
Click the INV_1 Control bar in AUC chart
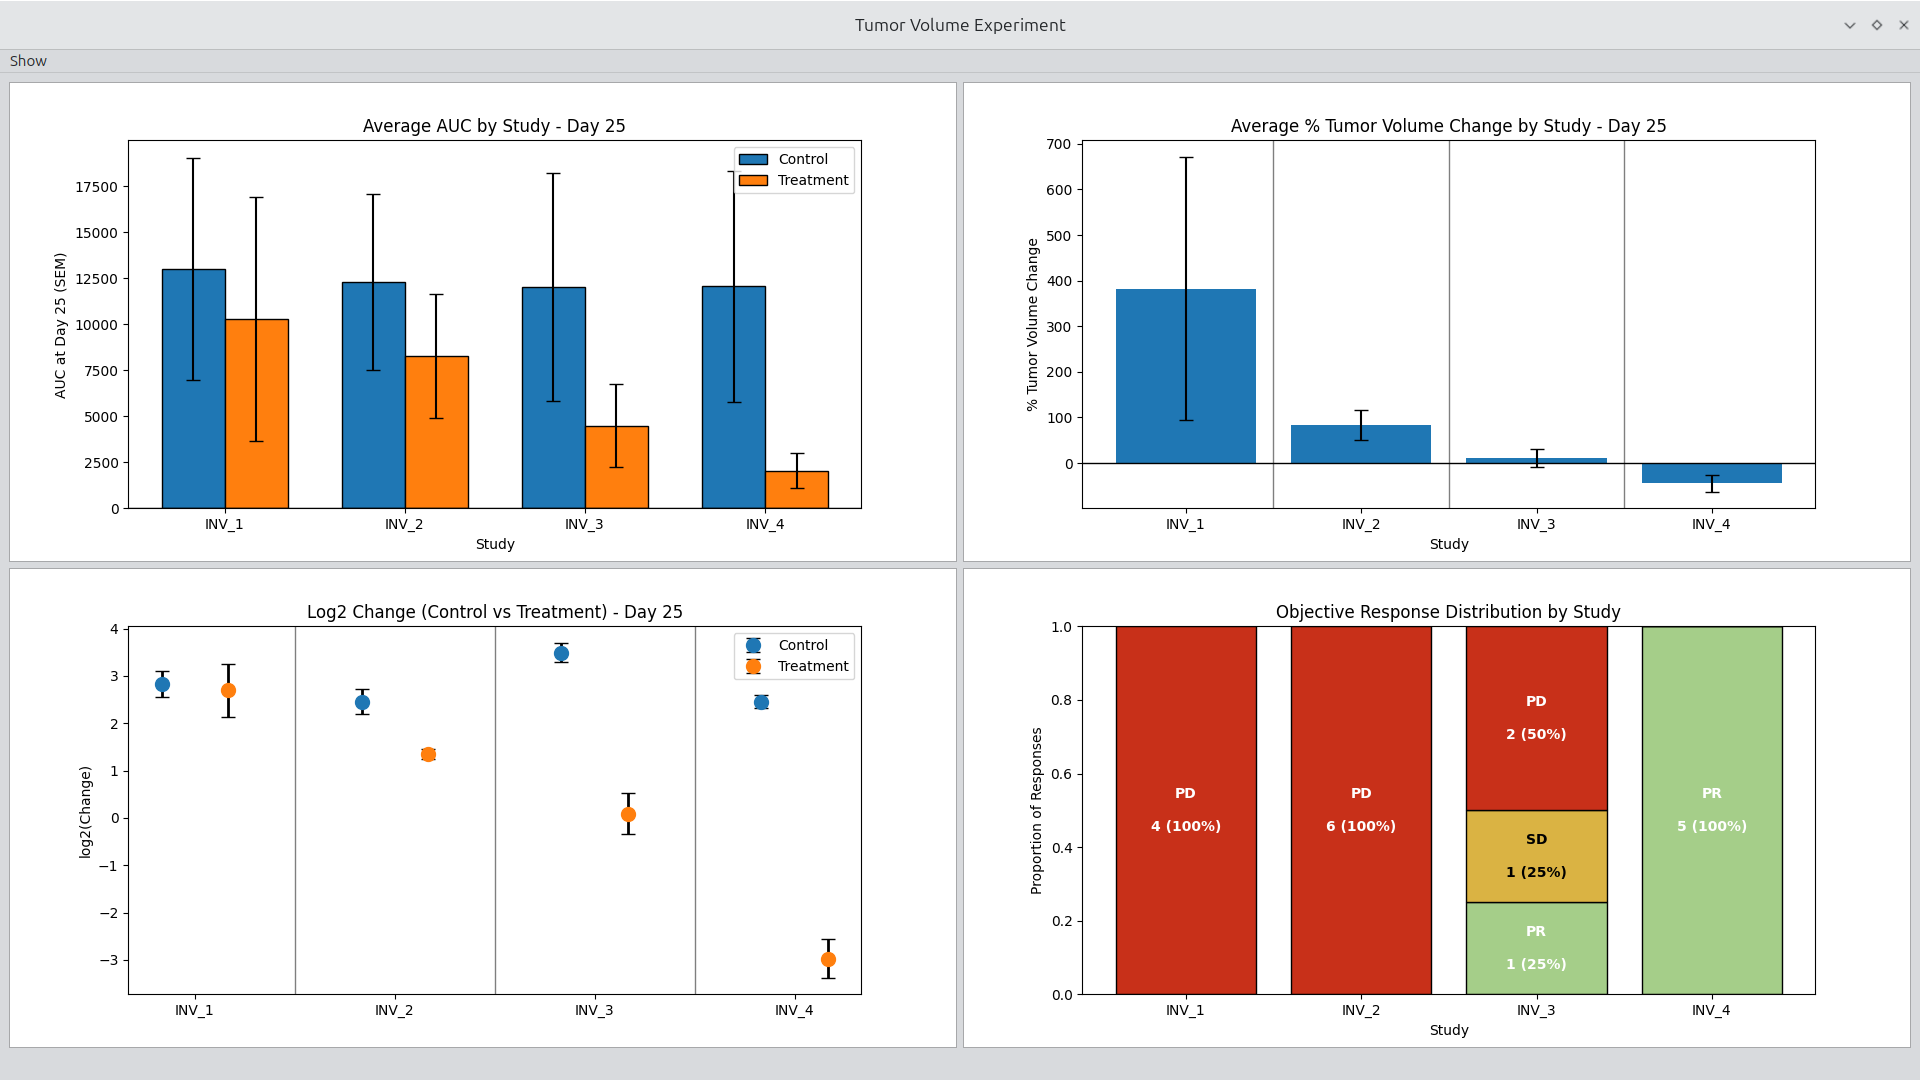click(194, 389)
